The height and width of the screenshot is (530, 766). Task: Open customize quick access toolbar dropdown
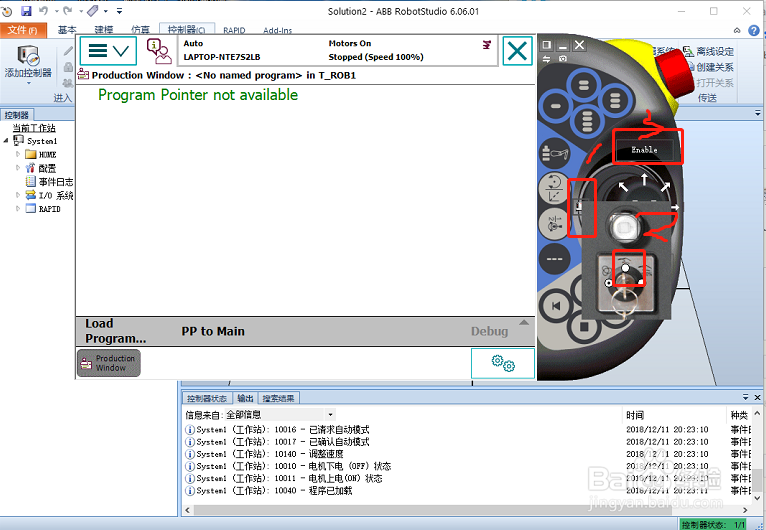[x=119, y=11]
